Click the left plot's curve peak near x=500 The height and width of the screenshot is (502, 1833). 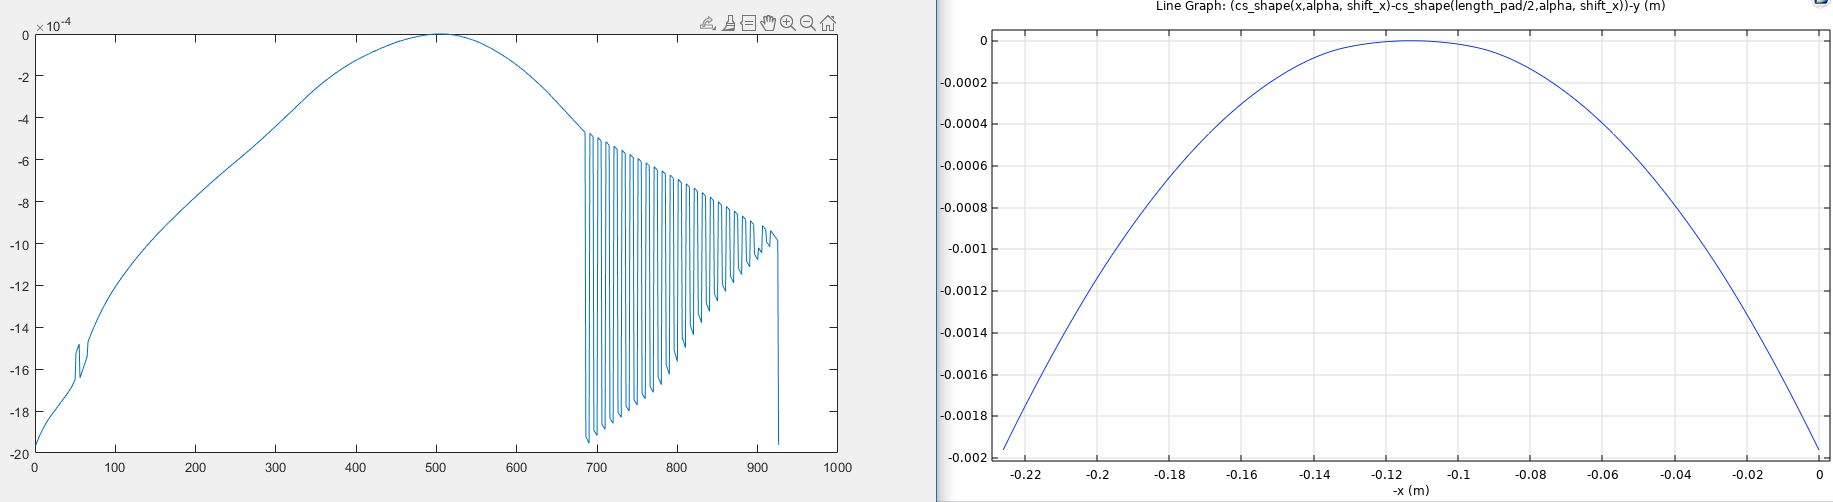pyautogui.click(x=438, y=35)
